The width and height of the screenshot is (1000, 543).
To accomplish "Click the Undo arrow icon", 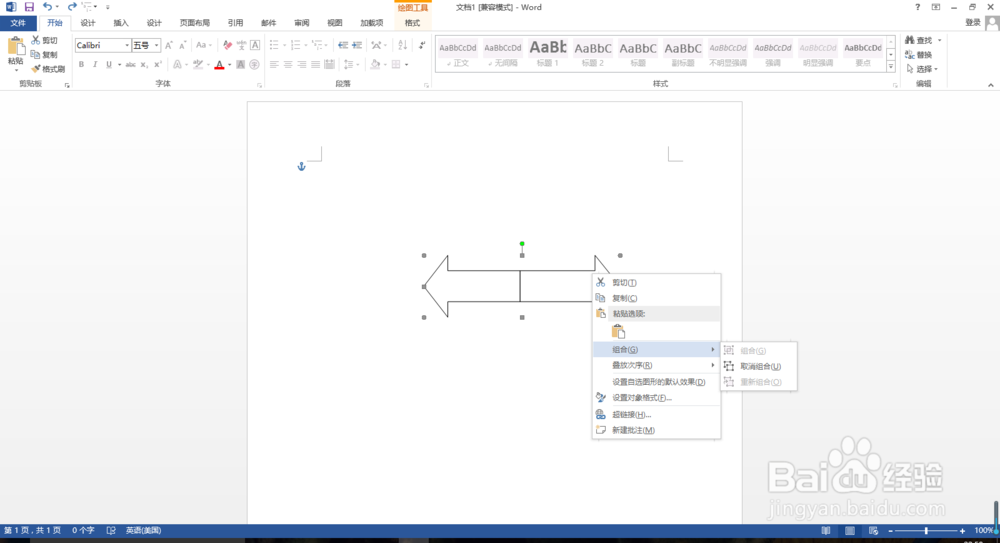I will pos(48,7).
